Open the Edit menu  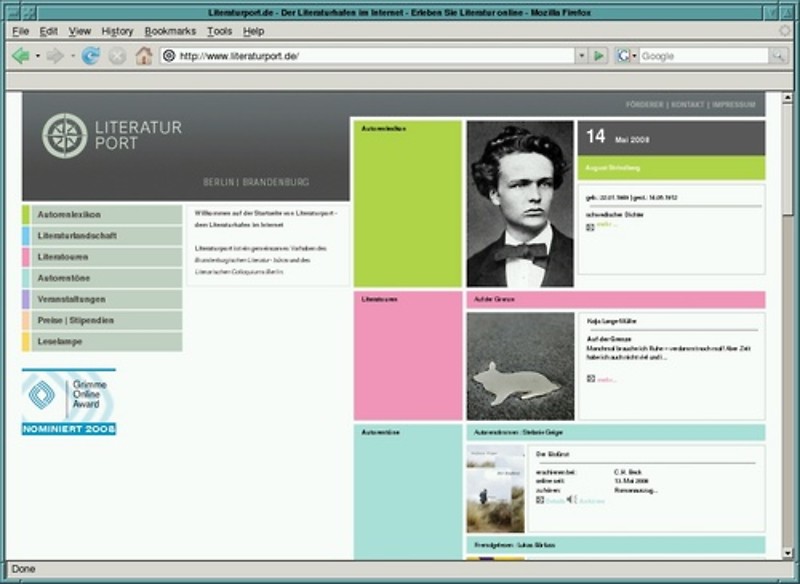pyautogui.click(x=48, y=31)
